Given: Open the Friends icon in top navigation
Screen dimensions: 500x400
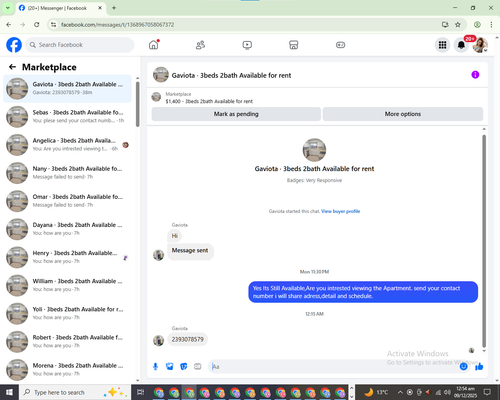Looking at the screenshot, I should pyautogui.click(x=200, y=45).
